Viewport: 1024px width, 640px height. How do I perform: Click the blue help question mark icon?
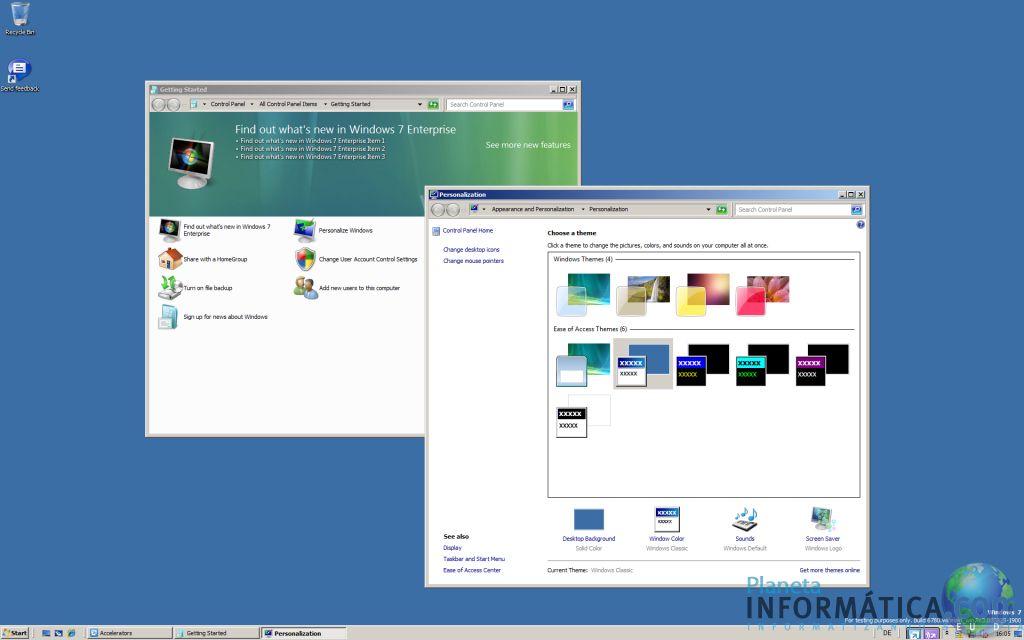(x=860, y=225)
